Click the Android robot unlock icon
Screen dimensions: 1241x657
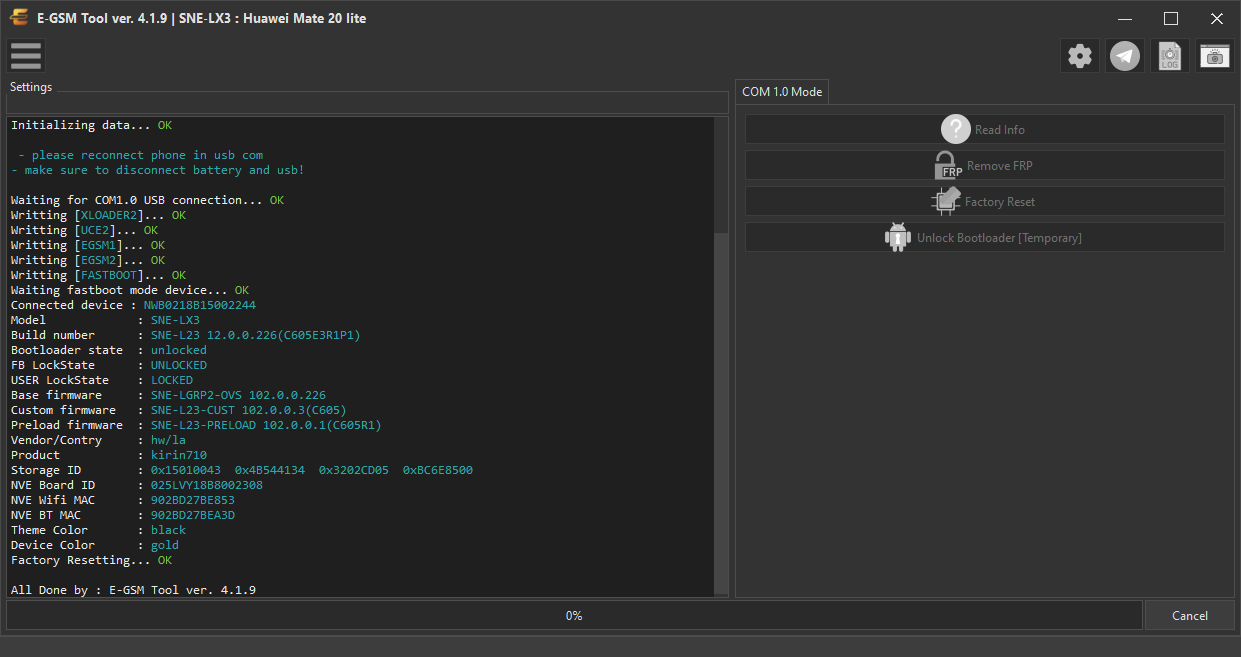[898, 237]
